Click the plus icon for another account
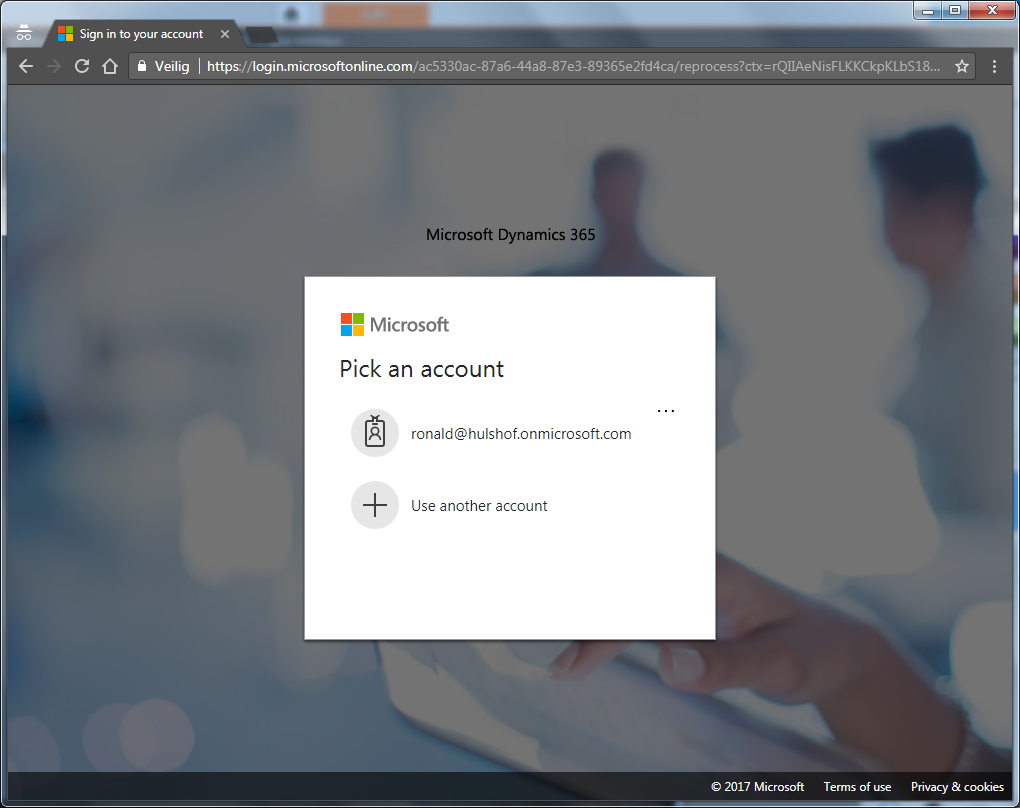The height and width of the screenshot is (808, 1020). coord(375,505)
